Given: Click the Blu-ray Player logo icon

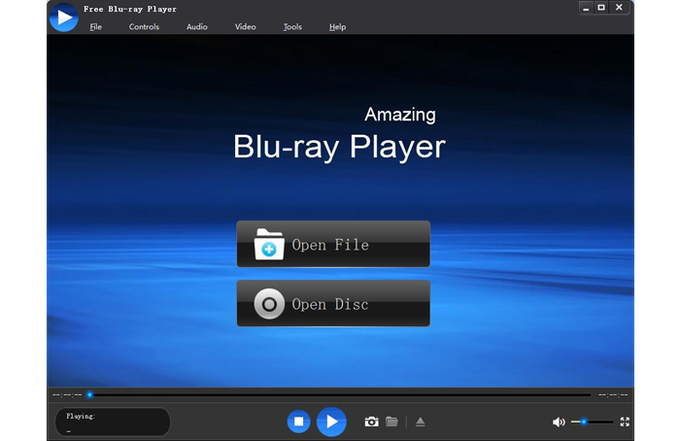Looking at the screenshot, I should tap(64, 17).
